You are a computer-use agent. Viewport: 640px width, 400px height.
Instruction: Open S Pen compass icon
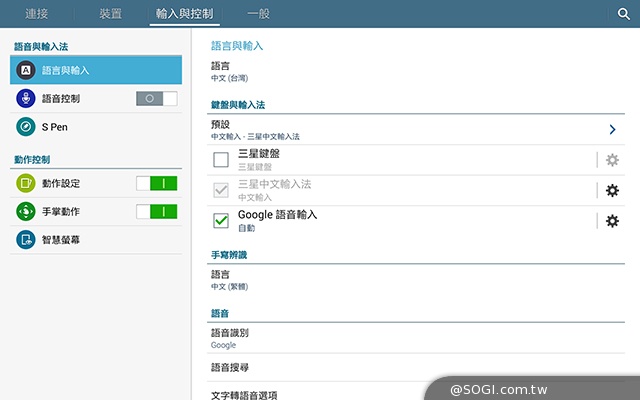(x=26, y=127)
